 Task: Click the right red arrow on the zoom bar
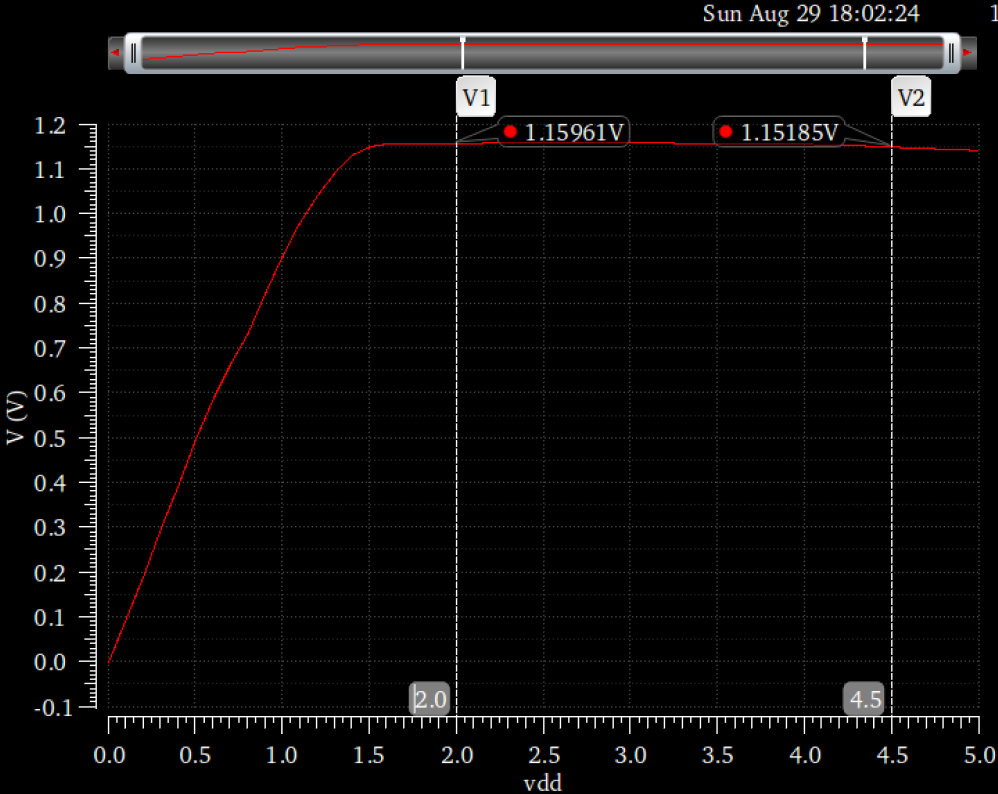click(x=968, y=52)
